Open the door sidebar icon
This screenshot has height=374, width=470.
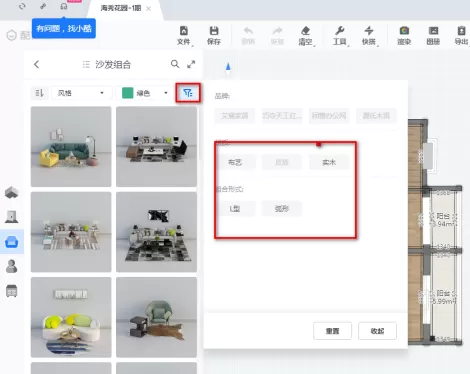click(12, 217)
